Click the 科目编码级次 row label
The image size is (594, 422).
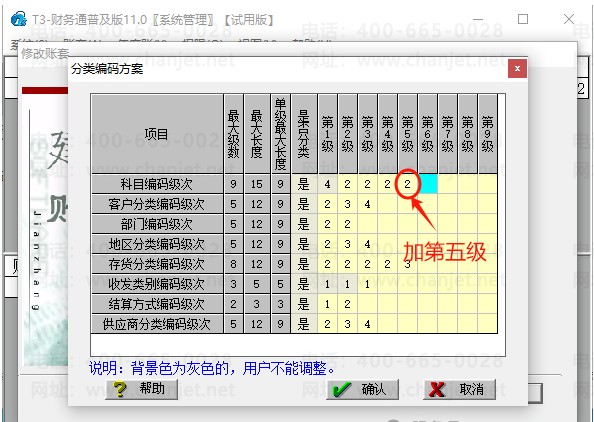coord(157,184)
